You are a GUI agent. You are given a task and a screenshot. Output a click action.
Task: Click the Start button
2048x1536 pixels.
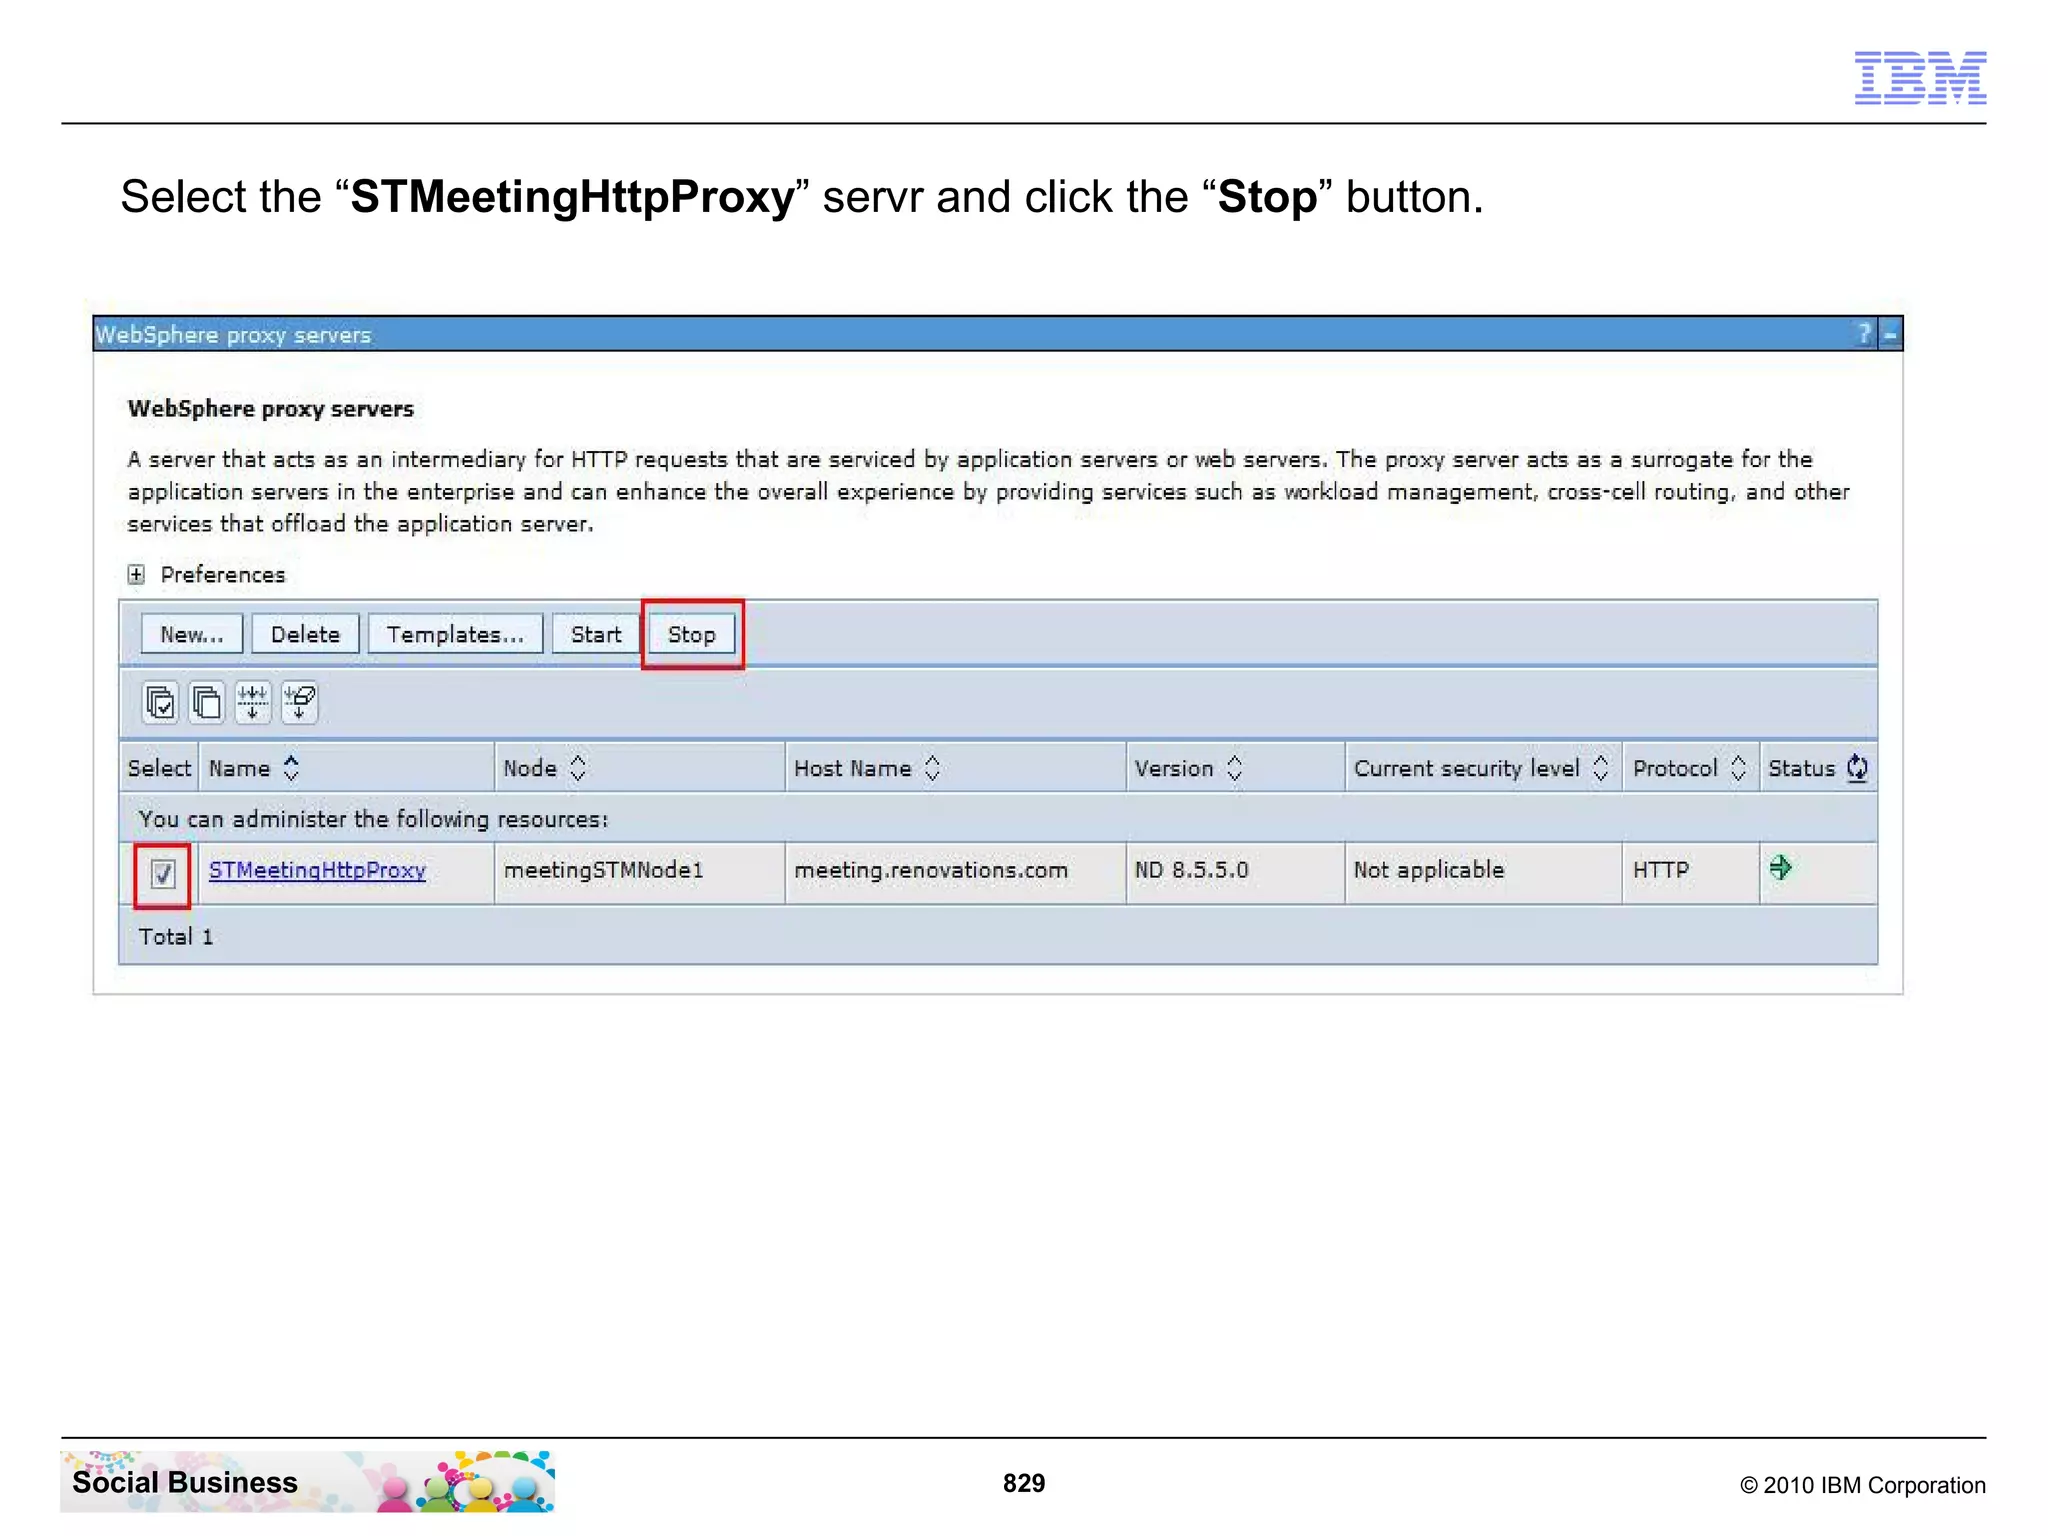[596, 634]
